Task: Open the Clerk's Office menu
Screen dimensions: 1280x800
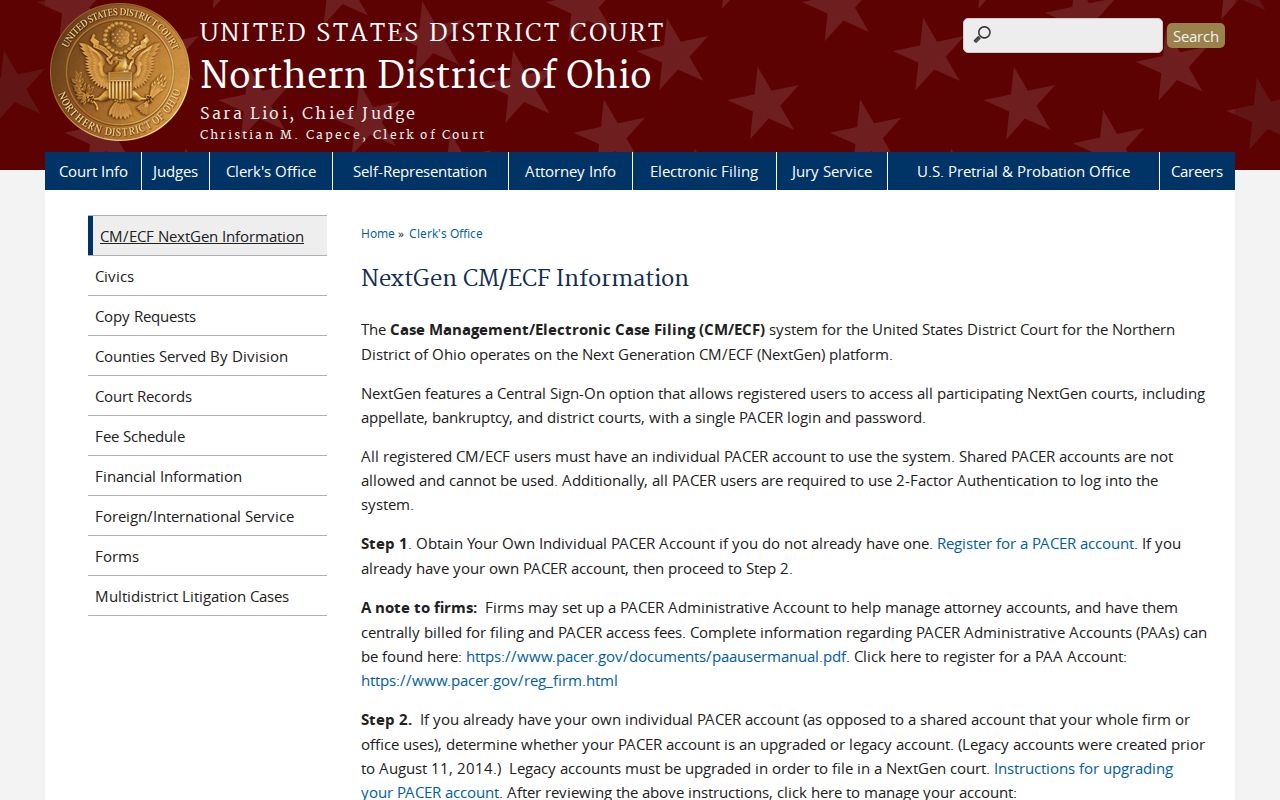Action: [x=271, y=171]
